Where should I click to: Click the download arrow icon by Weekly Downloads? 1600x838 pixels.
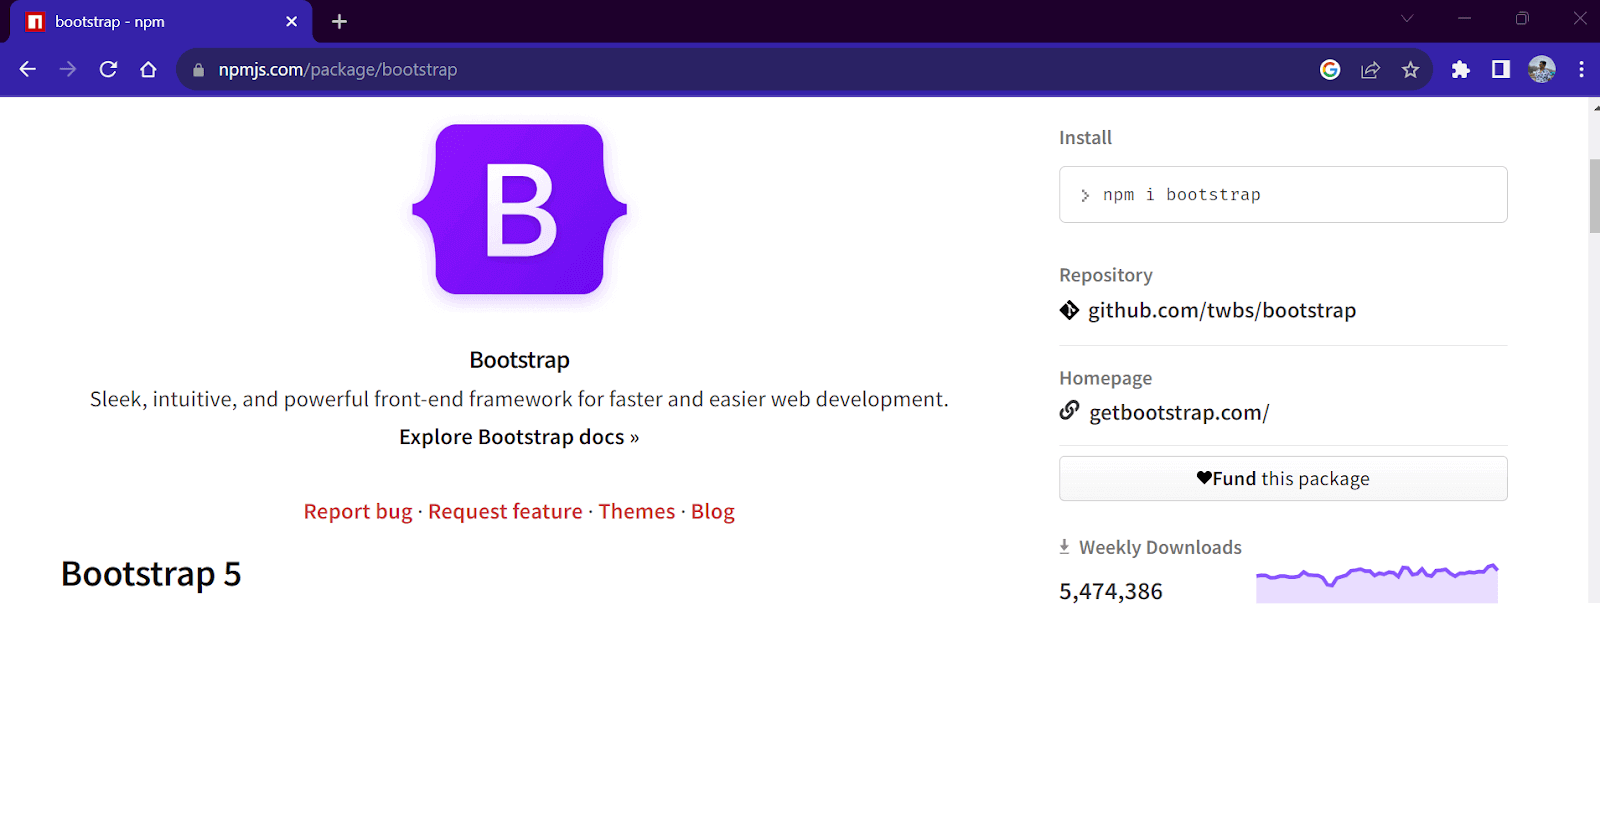(1064, 546)
